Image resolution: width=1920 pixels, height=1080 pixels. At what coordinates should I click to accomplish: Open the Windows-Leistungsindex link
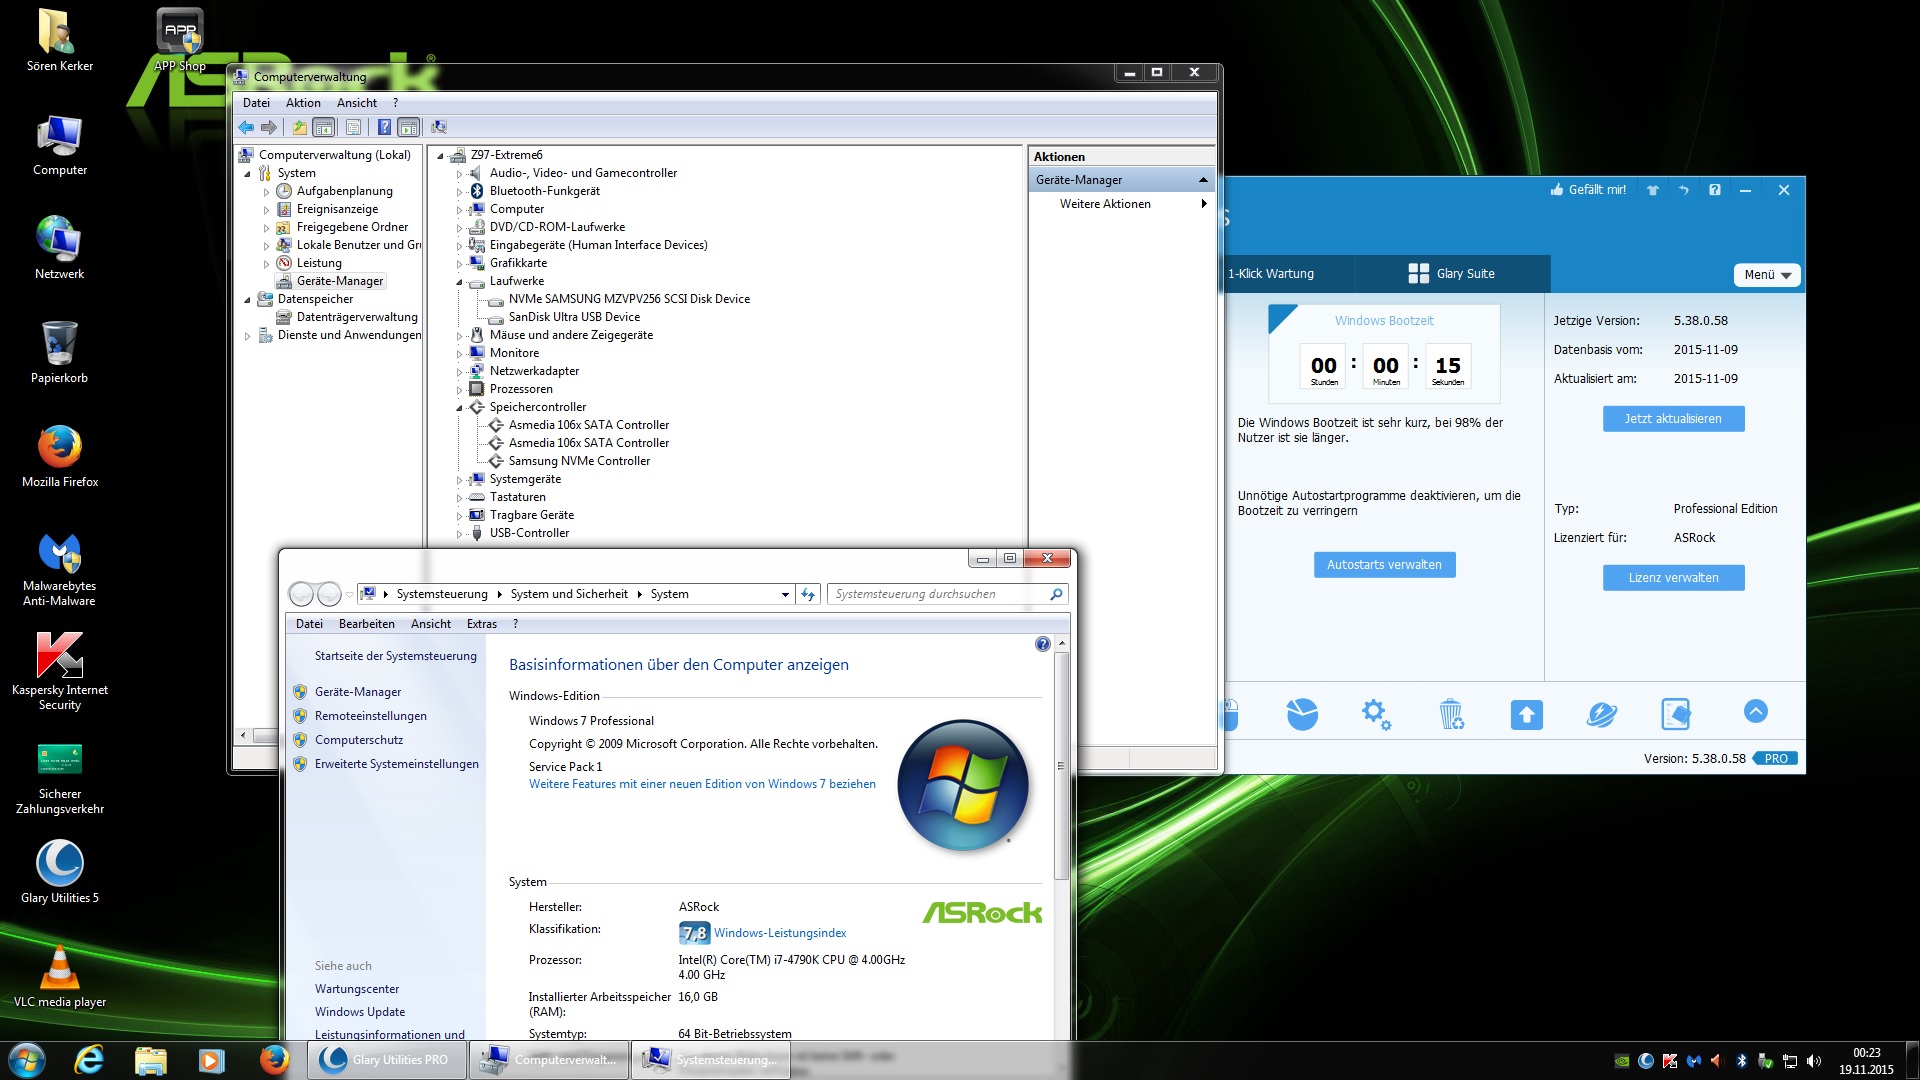(780, 933)
